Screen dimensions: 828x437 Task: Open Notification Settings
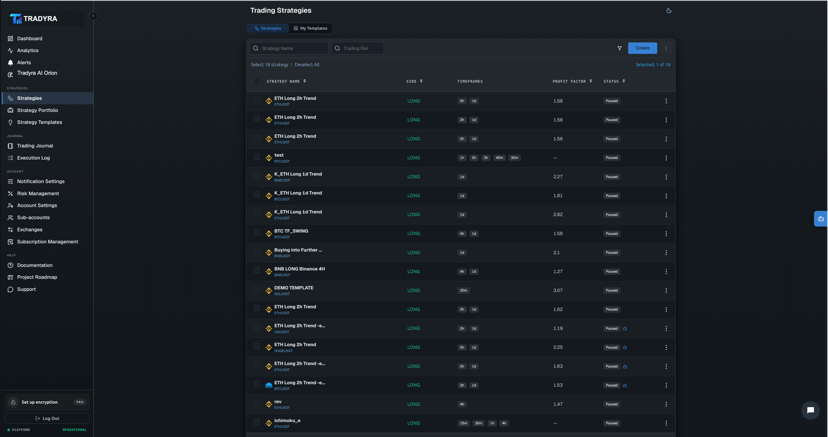[x=41, y=182]
